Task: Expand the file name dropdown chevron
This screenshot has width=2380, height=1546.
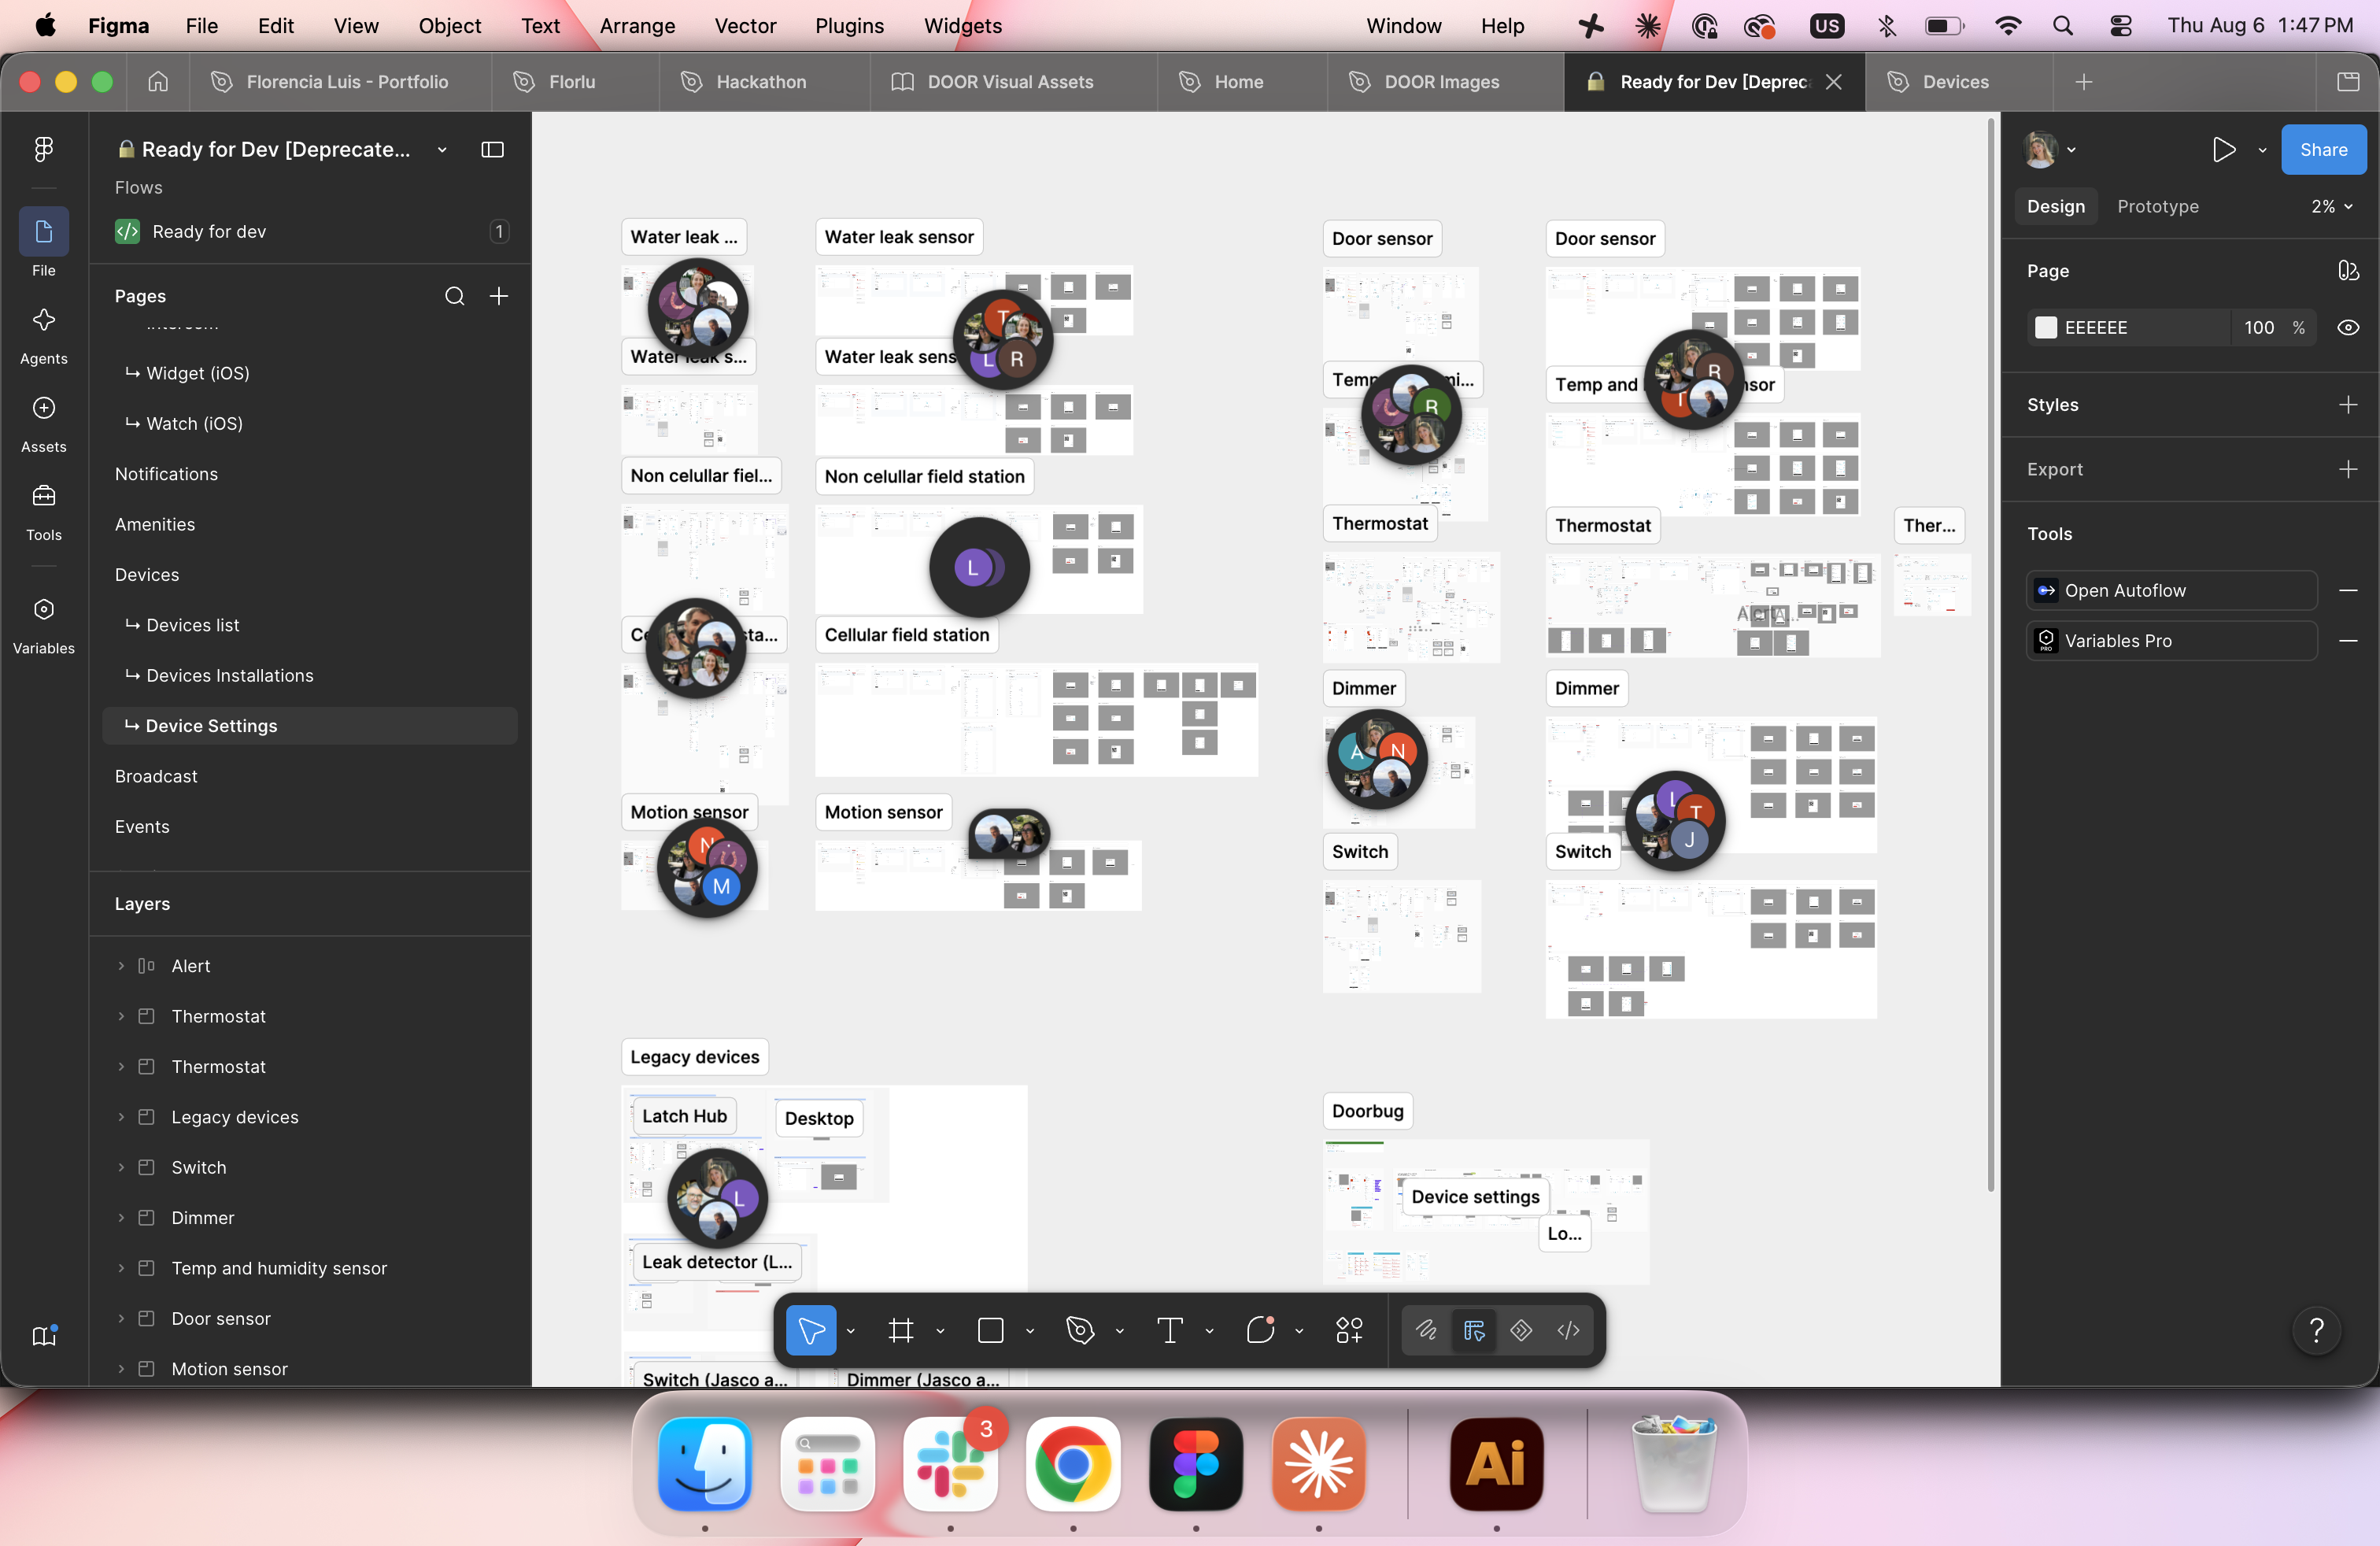Action: [442, 150]
